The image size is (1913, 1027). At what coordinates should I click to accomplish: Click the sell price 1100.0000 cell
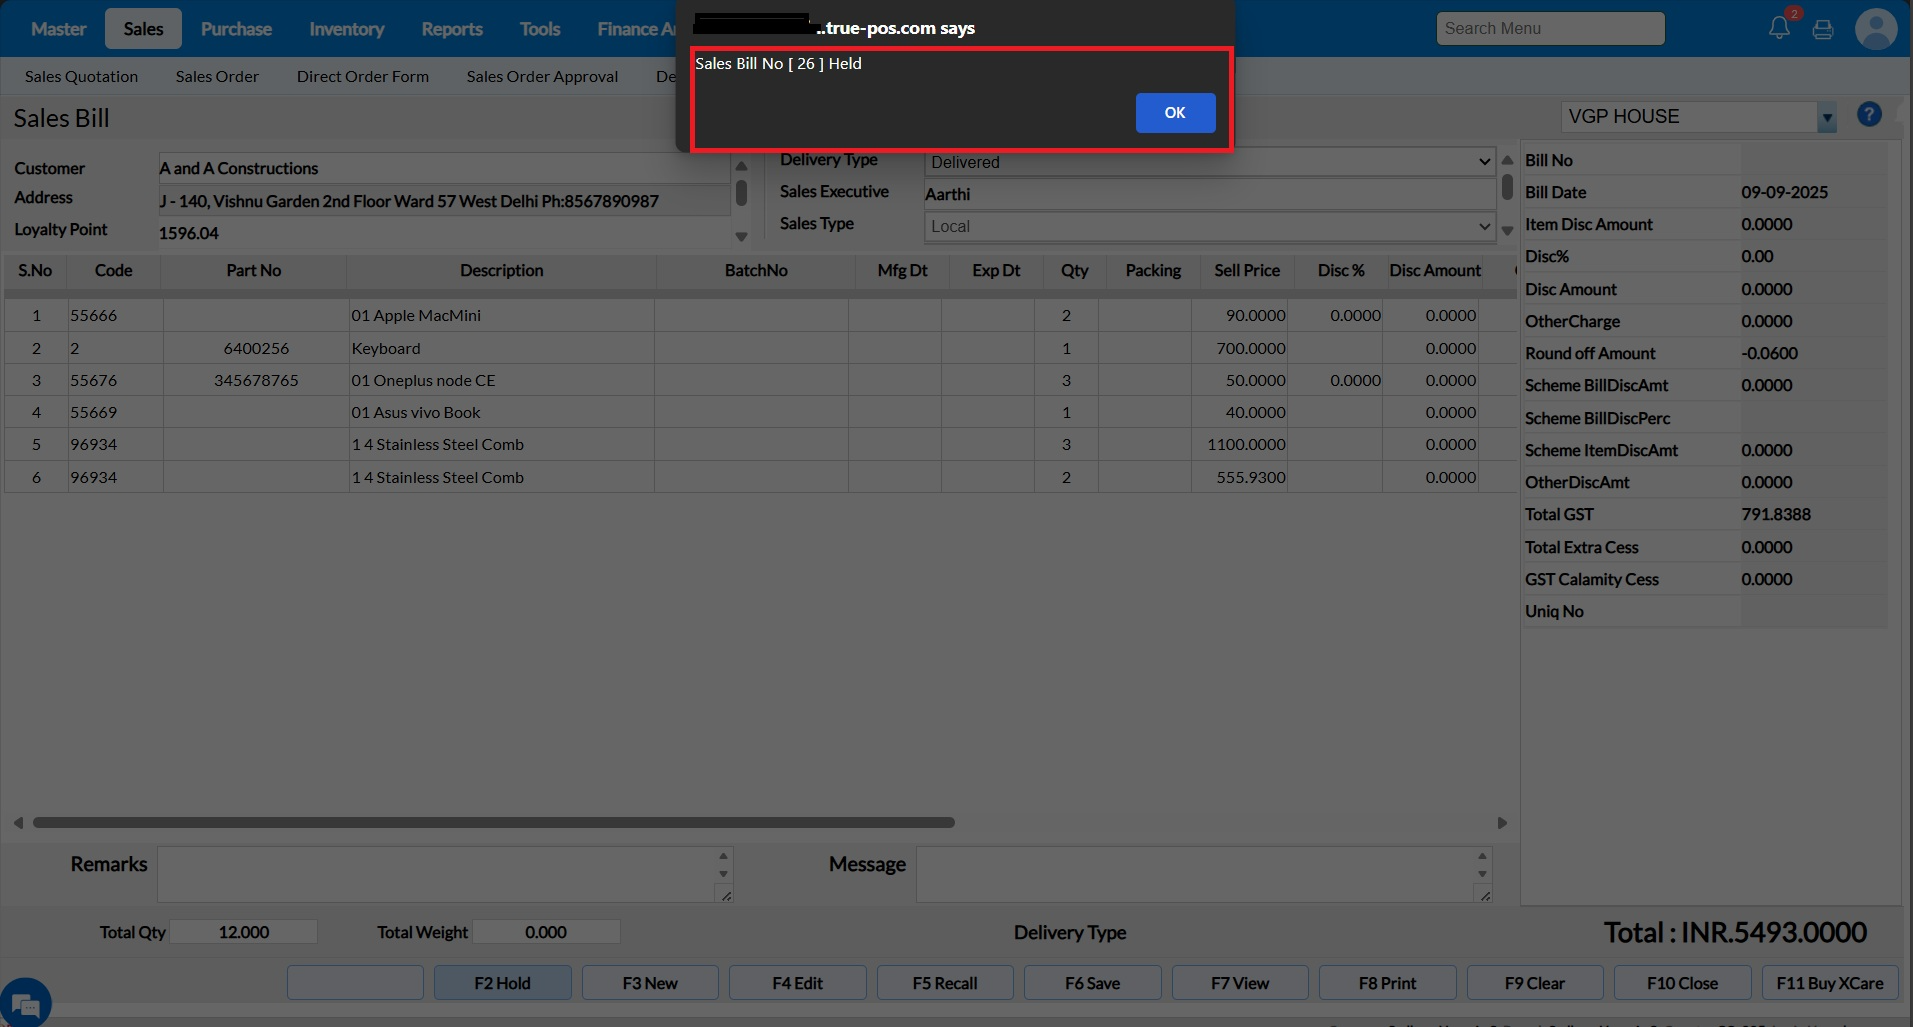tap(1240, 444)
